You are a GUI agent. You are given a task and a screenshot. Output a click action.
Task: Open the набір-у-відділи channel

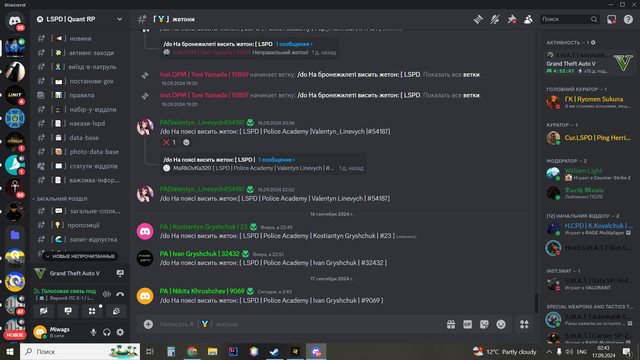(80, 109)
